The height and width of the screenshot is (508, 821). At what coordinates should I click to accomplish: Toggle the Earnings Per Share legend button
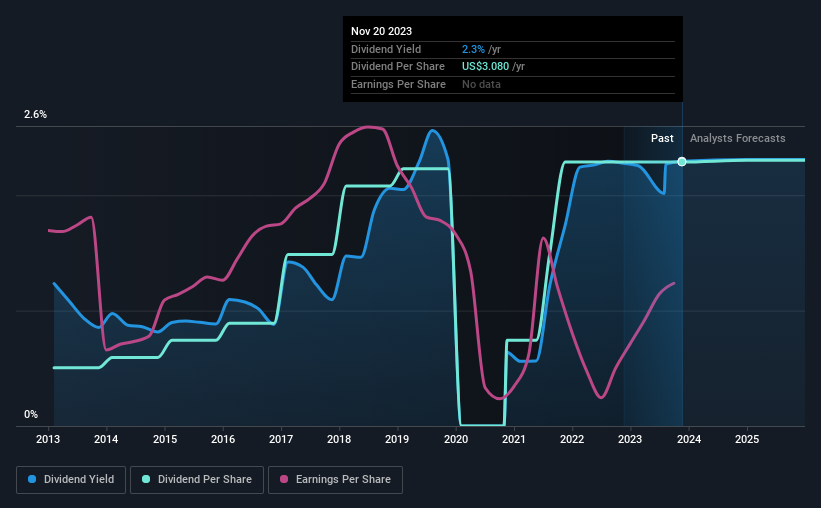click(336, 480)
